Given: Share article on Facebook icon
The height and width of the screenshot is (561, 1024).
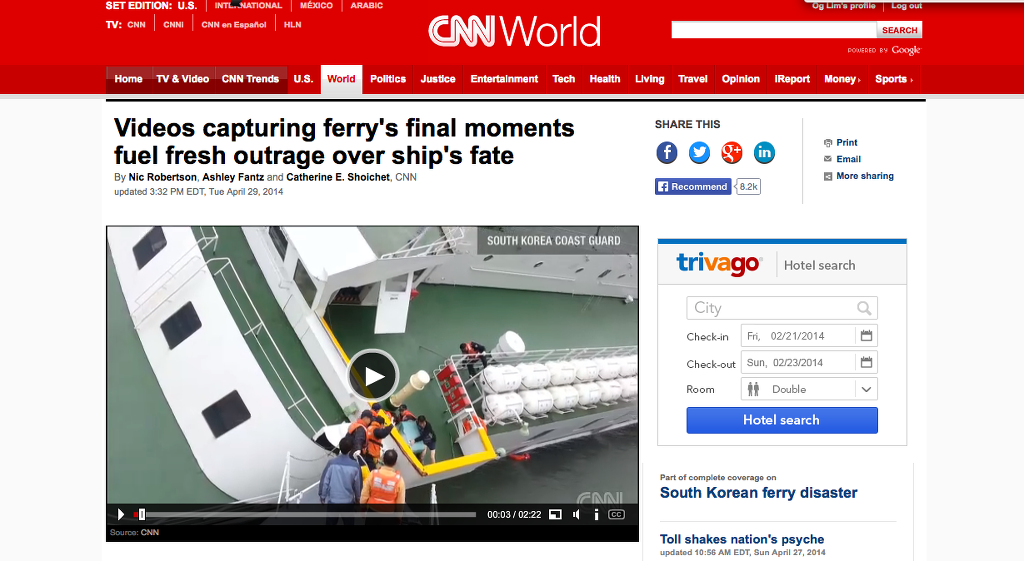Looking at the screenshot, I should 667,153.
